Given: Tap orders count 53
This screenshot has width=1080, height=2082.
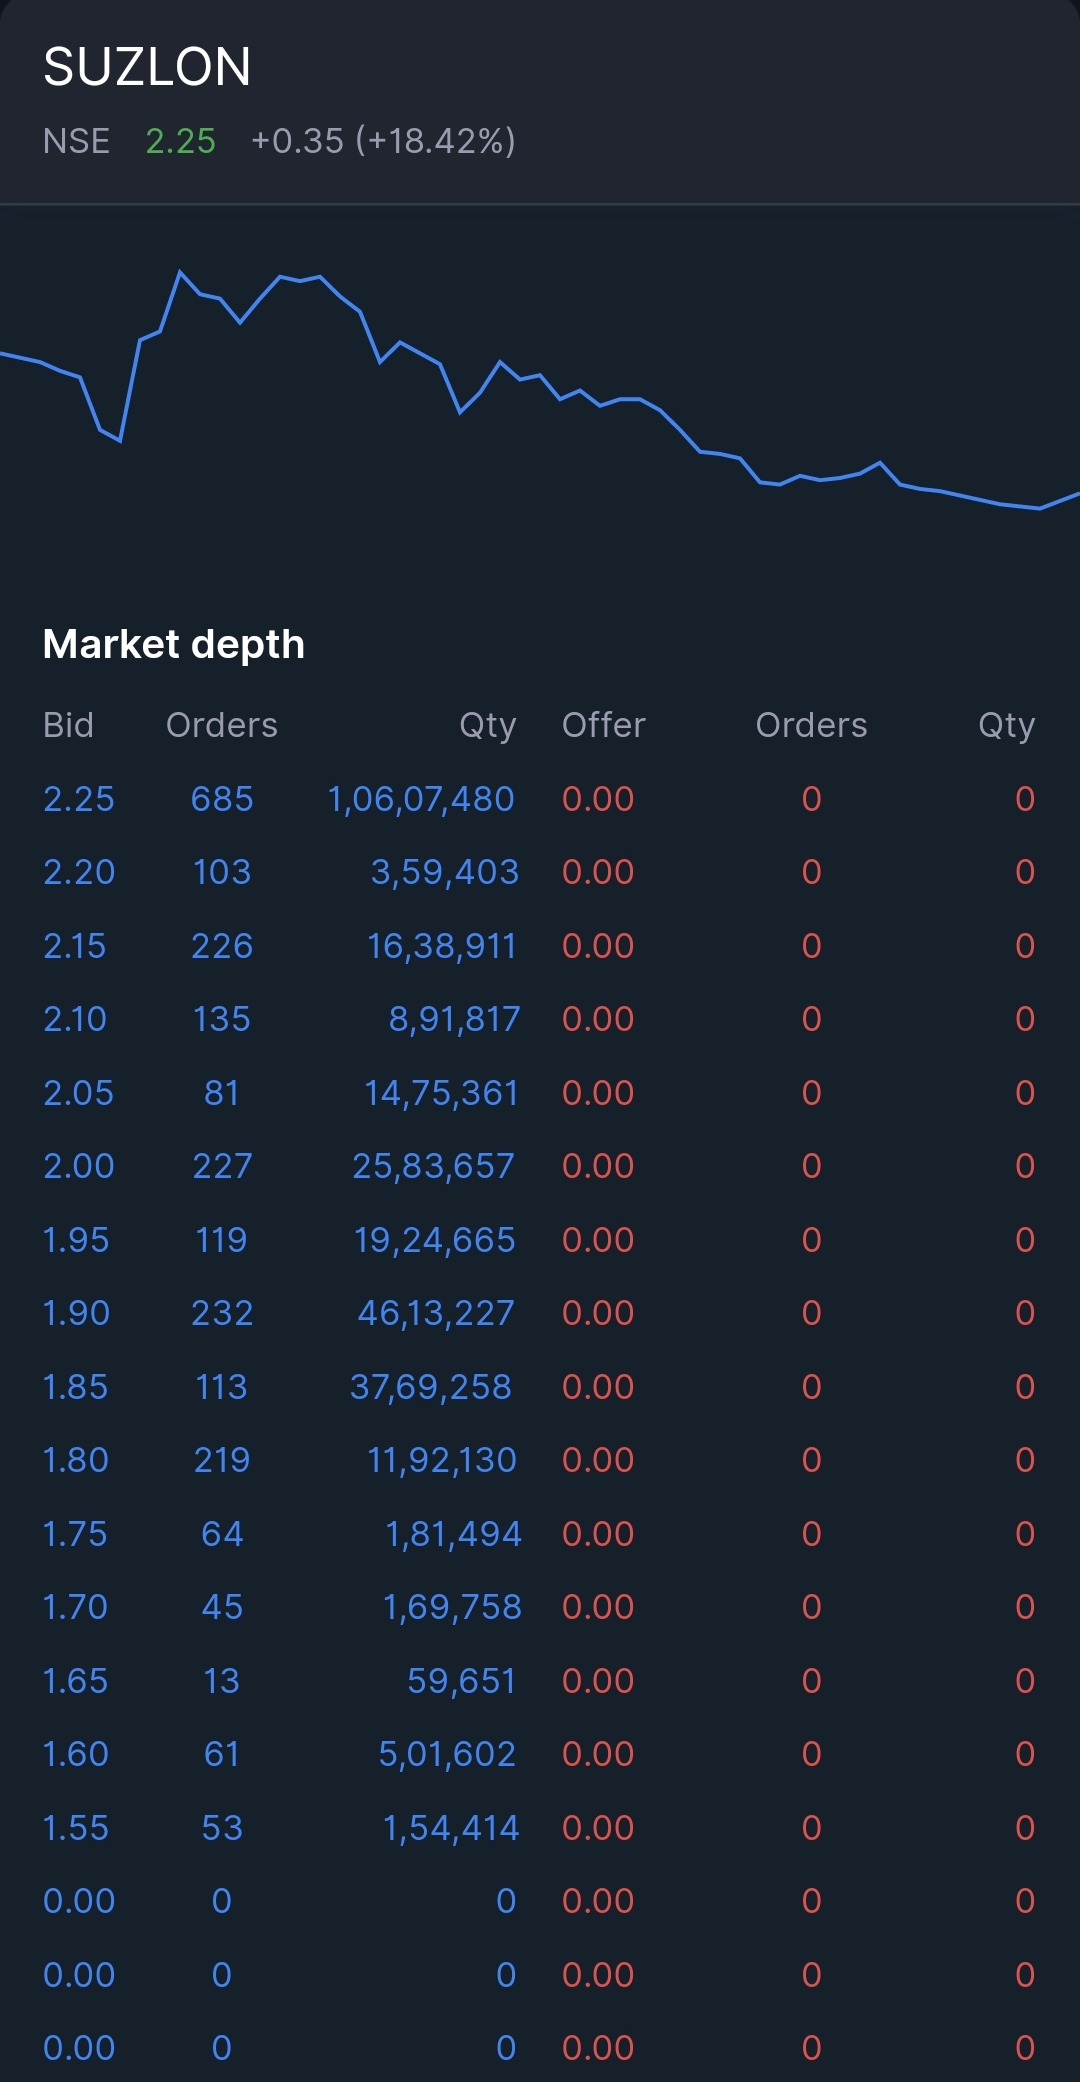Looking at the screenshot, I should tap(222, 1828).
